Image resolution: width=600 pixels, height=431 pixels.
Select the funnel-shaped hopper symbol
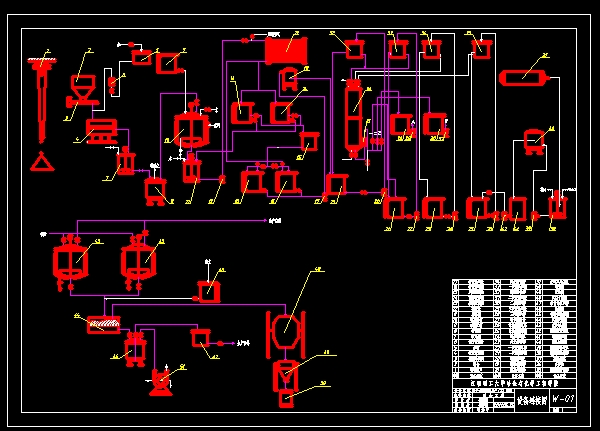[83, 87]
